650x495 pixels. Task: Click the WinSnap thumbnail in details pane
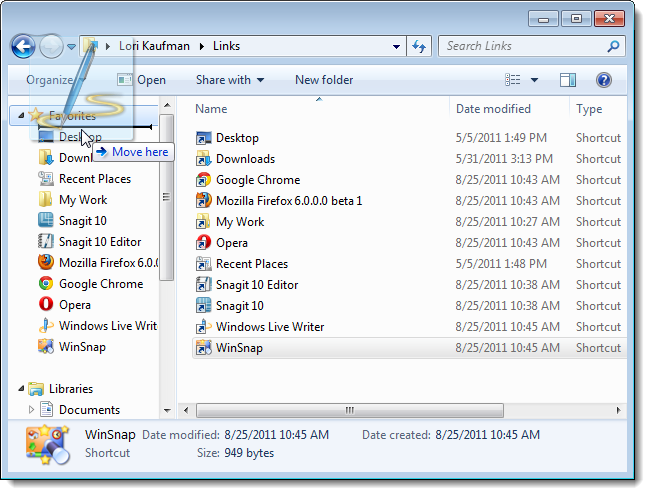(48, 444)
